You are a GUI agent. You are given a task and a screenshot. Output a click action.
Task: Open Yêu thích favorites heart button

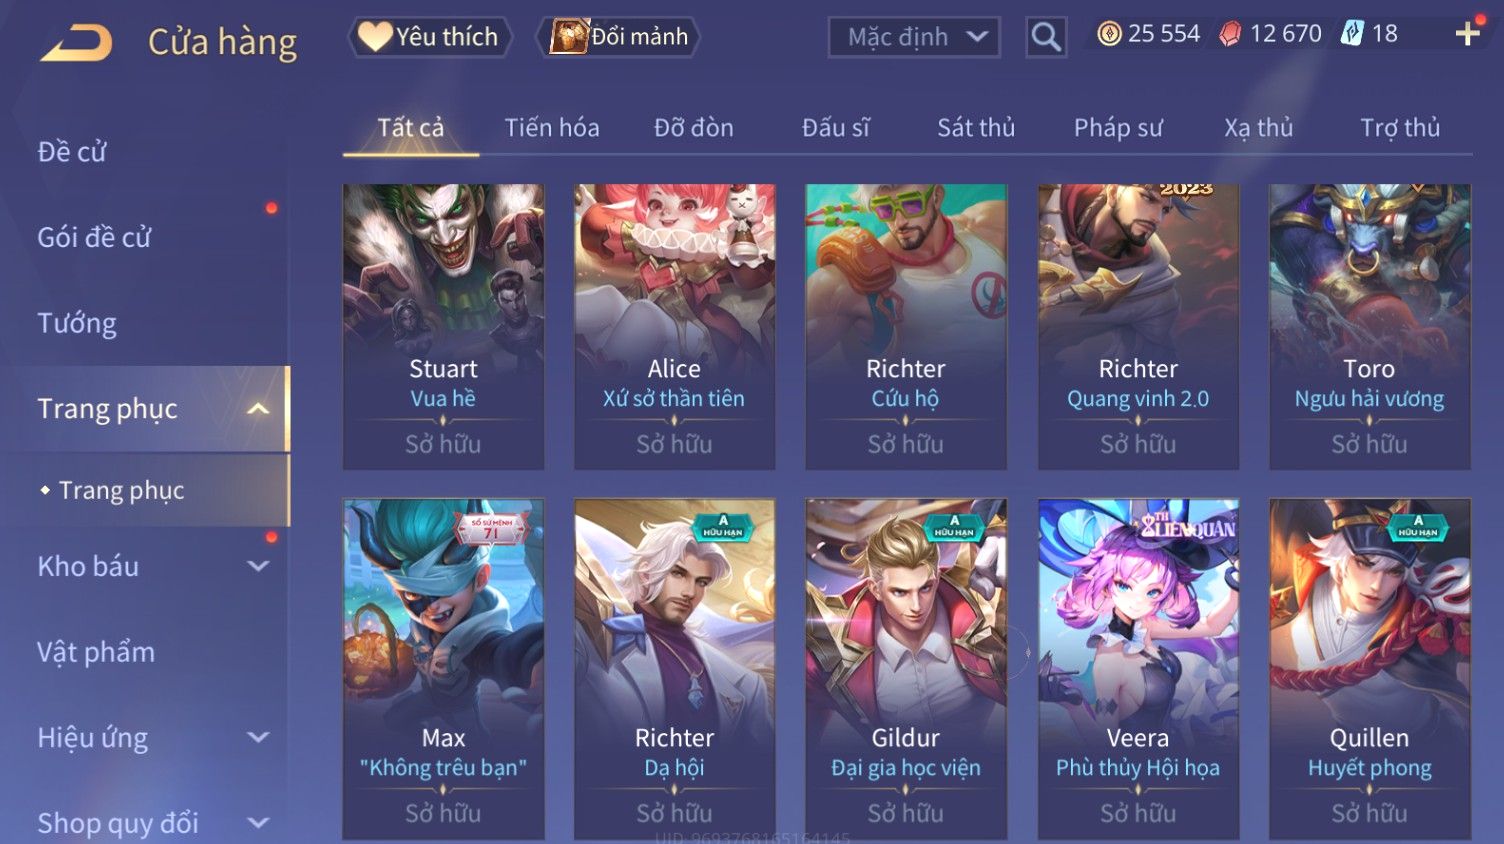point(429,37)
